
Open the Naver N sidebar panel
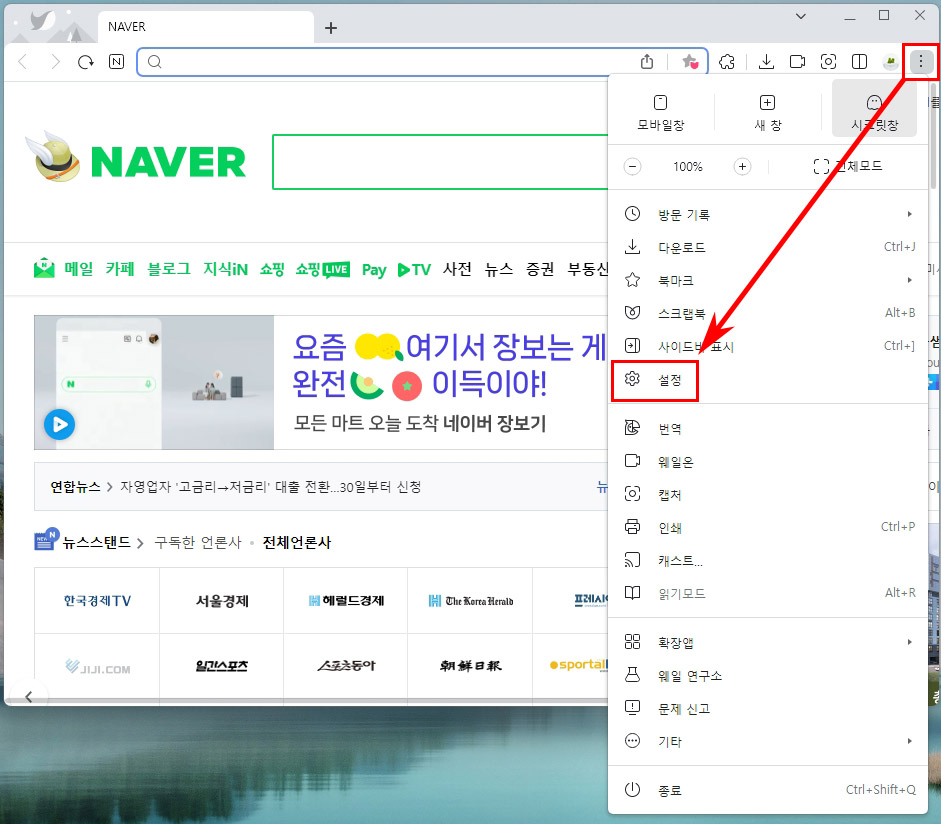(x=116, y=61)
